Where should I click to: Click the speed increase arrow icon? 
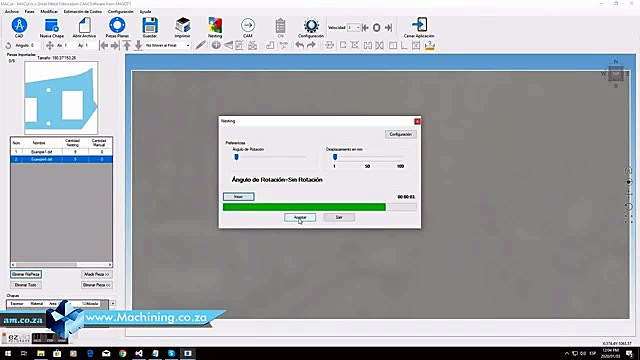pos(388,27)
